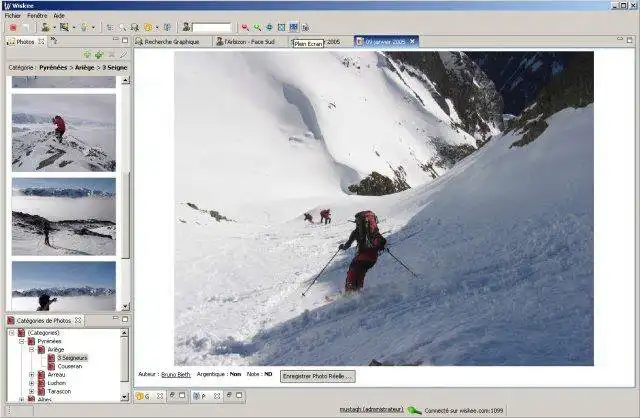Click the user account toolbar icon

click(46, 27)
